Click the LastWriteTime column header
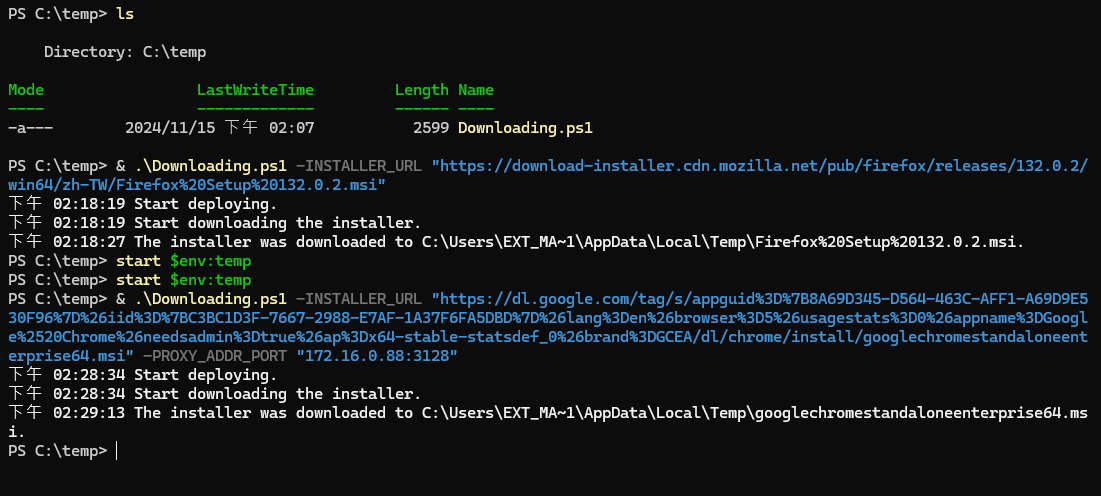The height and width of the screenshot is (496, 1101). [255, 90]
